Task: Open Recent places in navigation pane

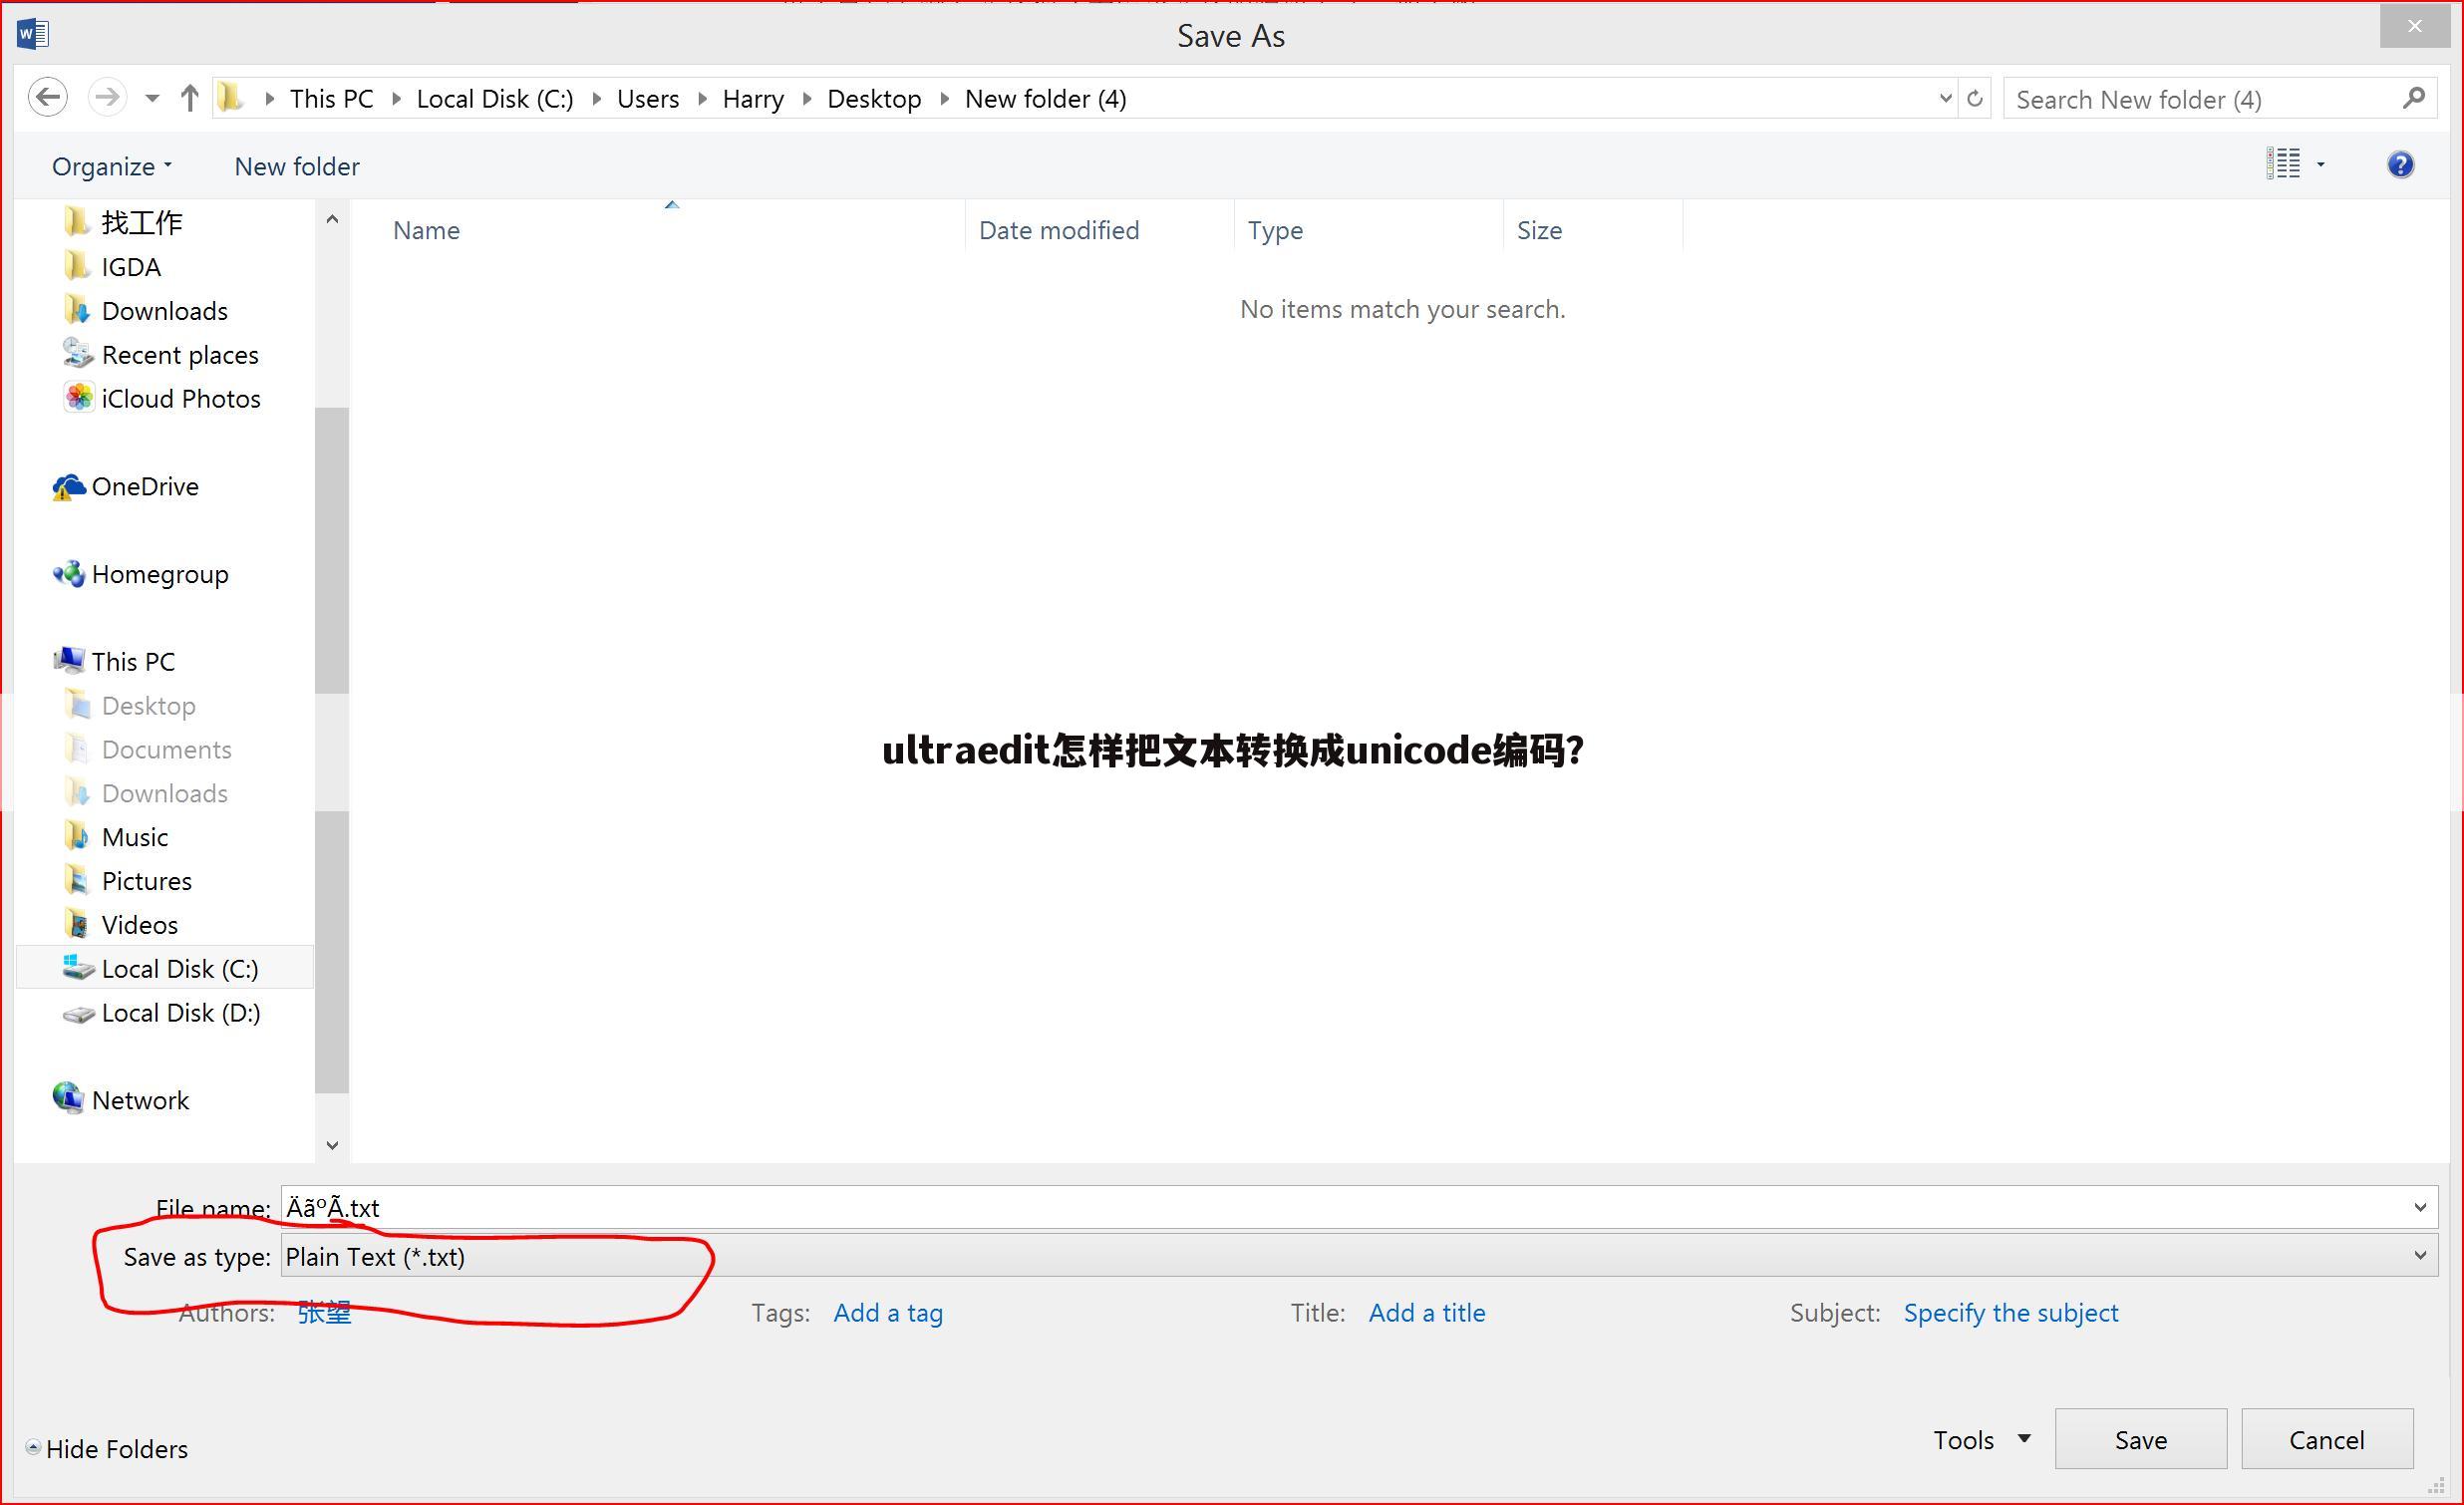Action: (x=180, y=355)
